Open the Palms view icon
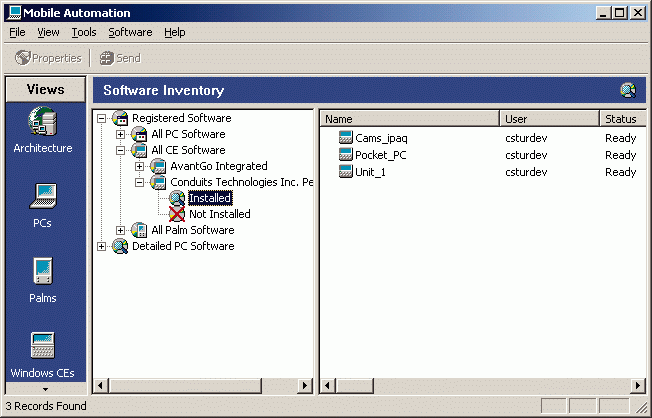Image resolution: width=652 pixels, height=418 pixels. 42,271
